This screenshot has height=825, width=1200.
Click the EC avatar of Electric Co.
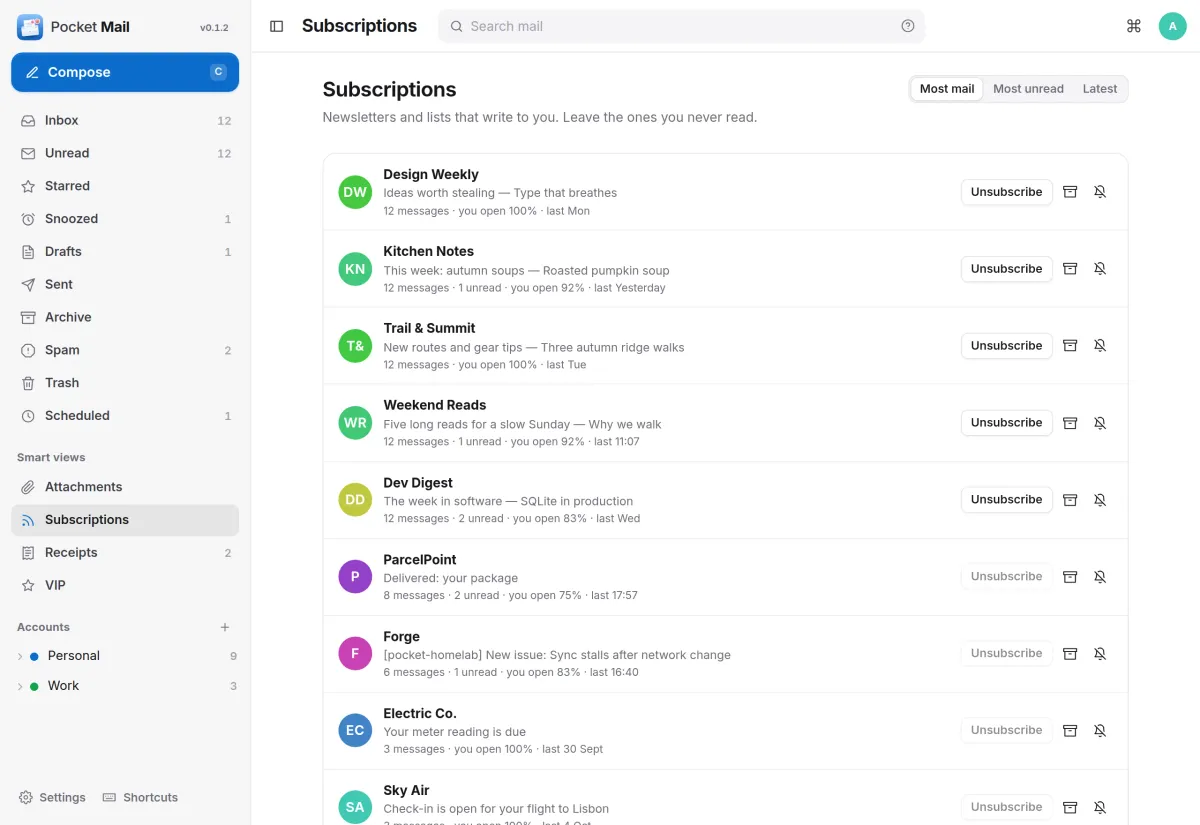(x=355, y=731)
